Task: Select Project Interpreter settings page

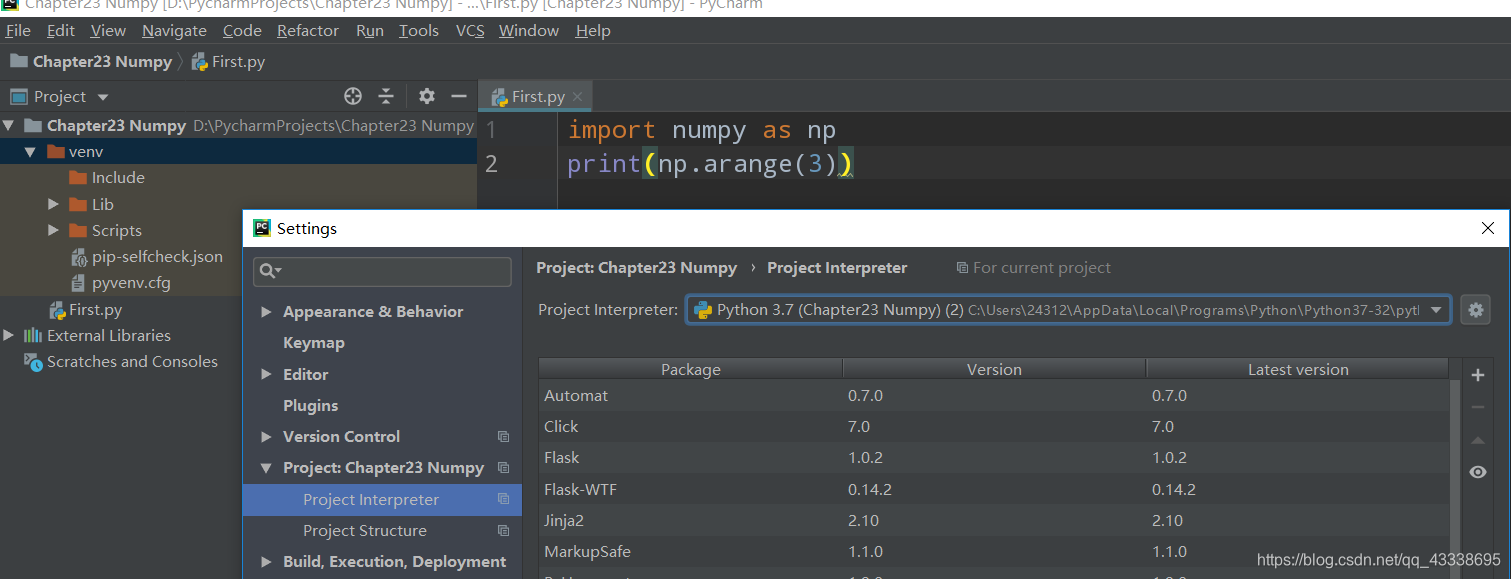Action: pyautogui.click(x=382, y=499)
